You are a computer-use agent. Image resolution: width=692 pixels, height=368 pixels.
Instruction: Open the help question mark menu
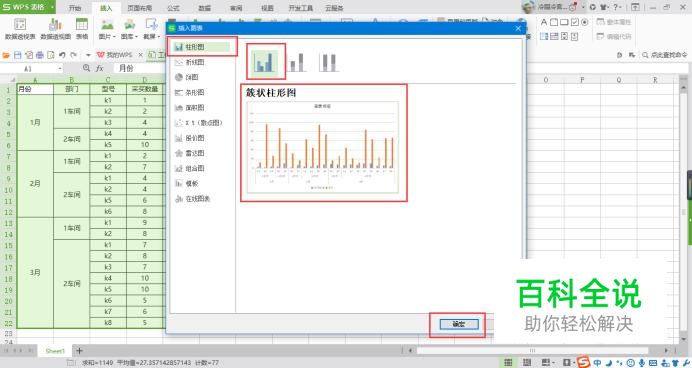point(616,7)
